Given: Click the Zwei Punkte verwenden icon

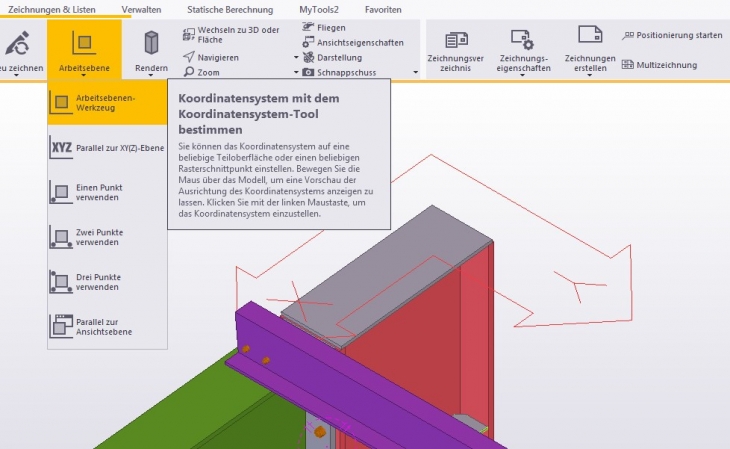Looking at the screenshot, I should coord(61,237).
